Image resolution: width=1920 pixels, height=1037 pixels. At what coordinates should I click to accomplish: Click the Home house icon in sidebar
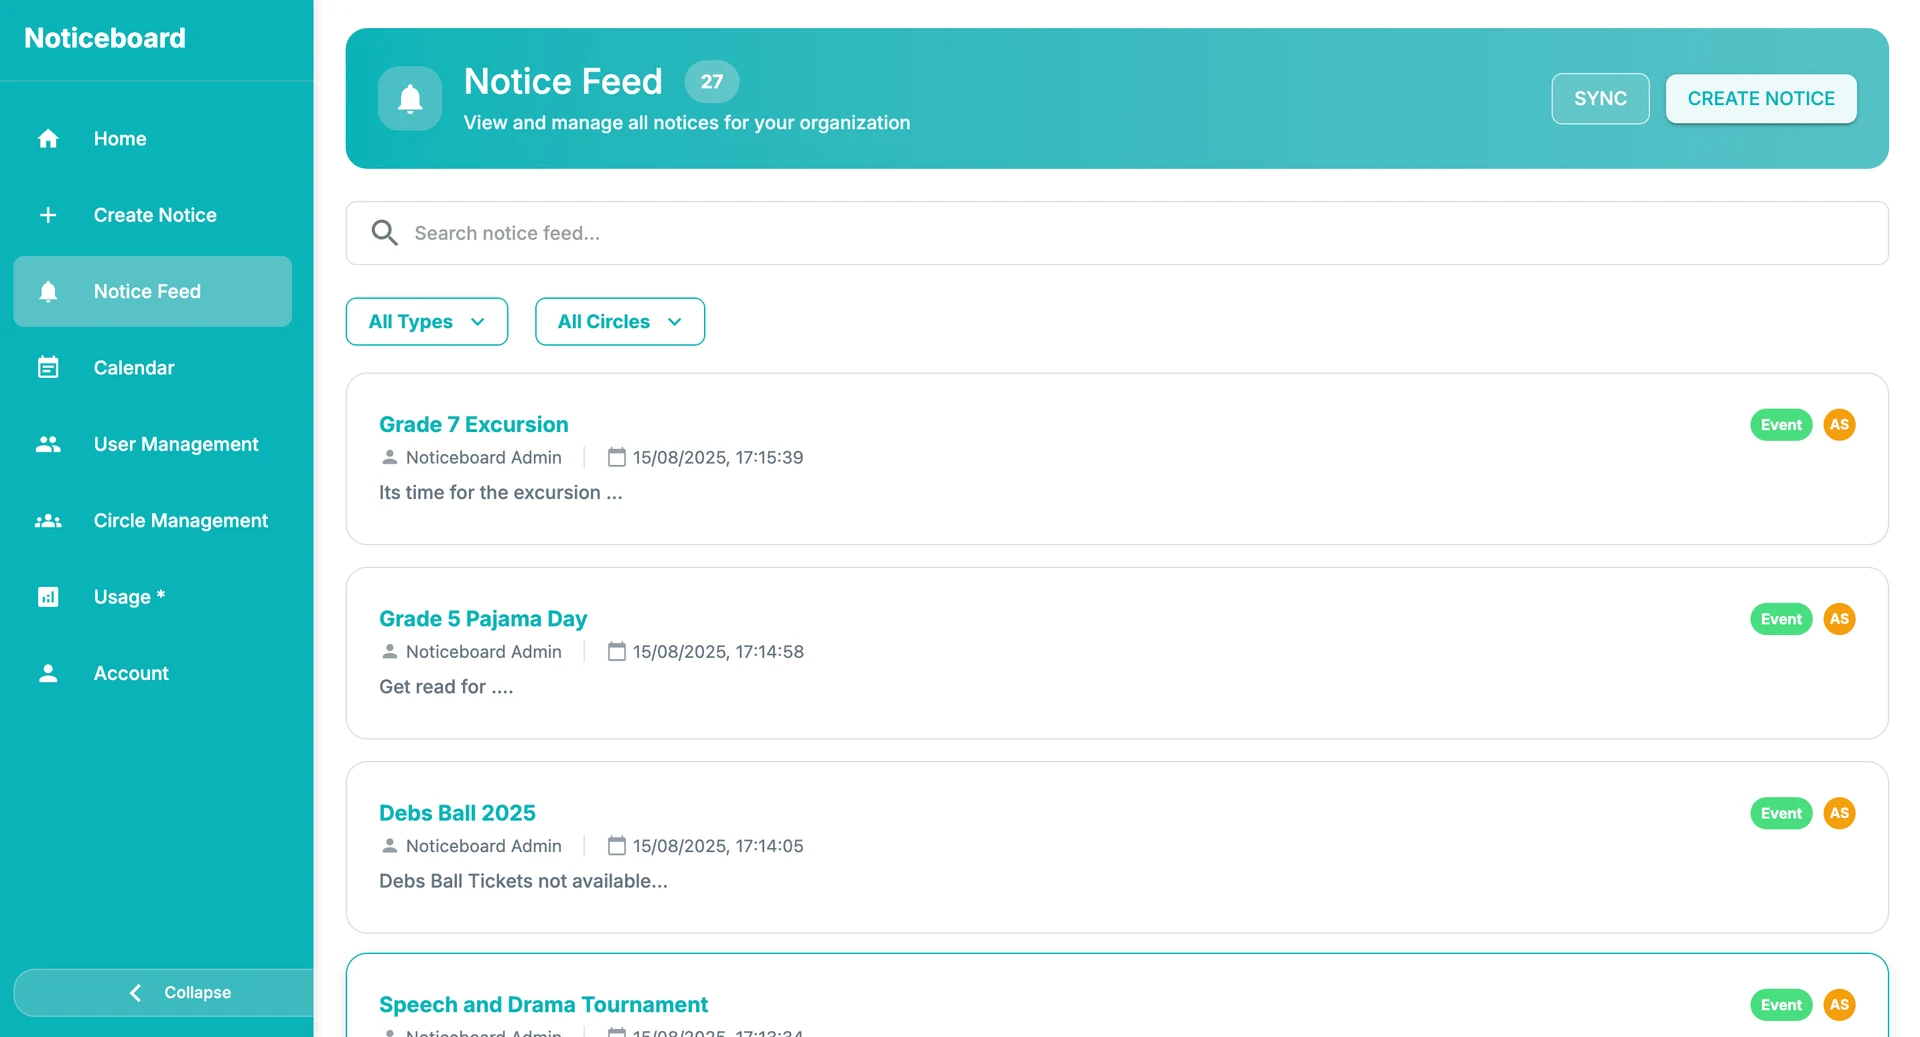(x=48, y=139)
